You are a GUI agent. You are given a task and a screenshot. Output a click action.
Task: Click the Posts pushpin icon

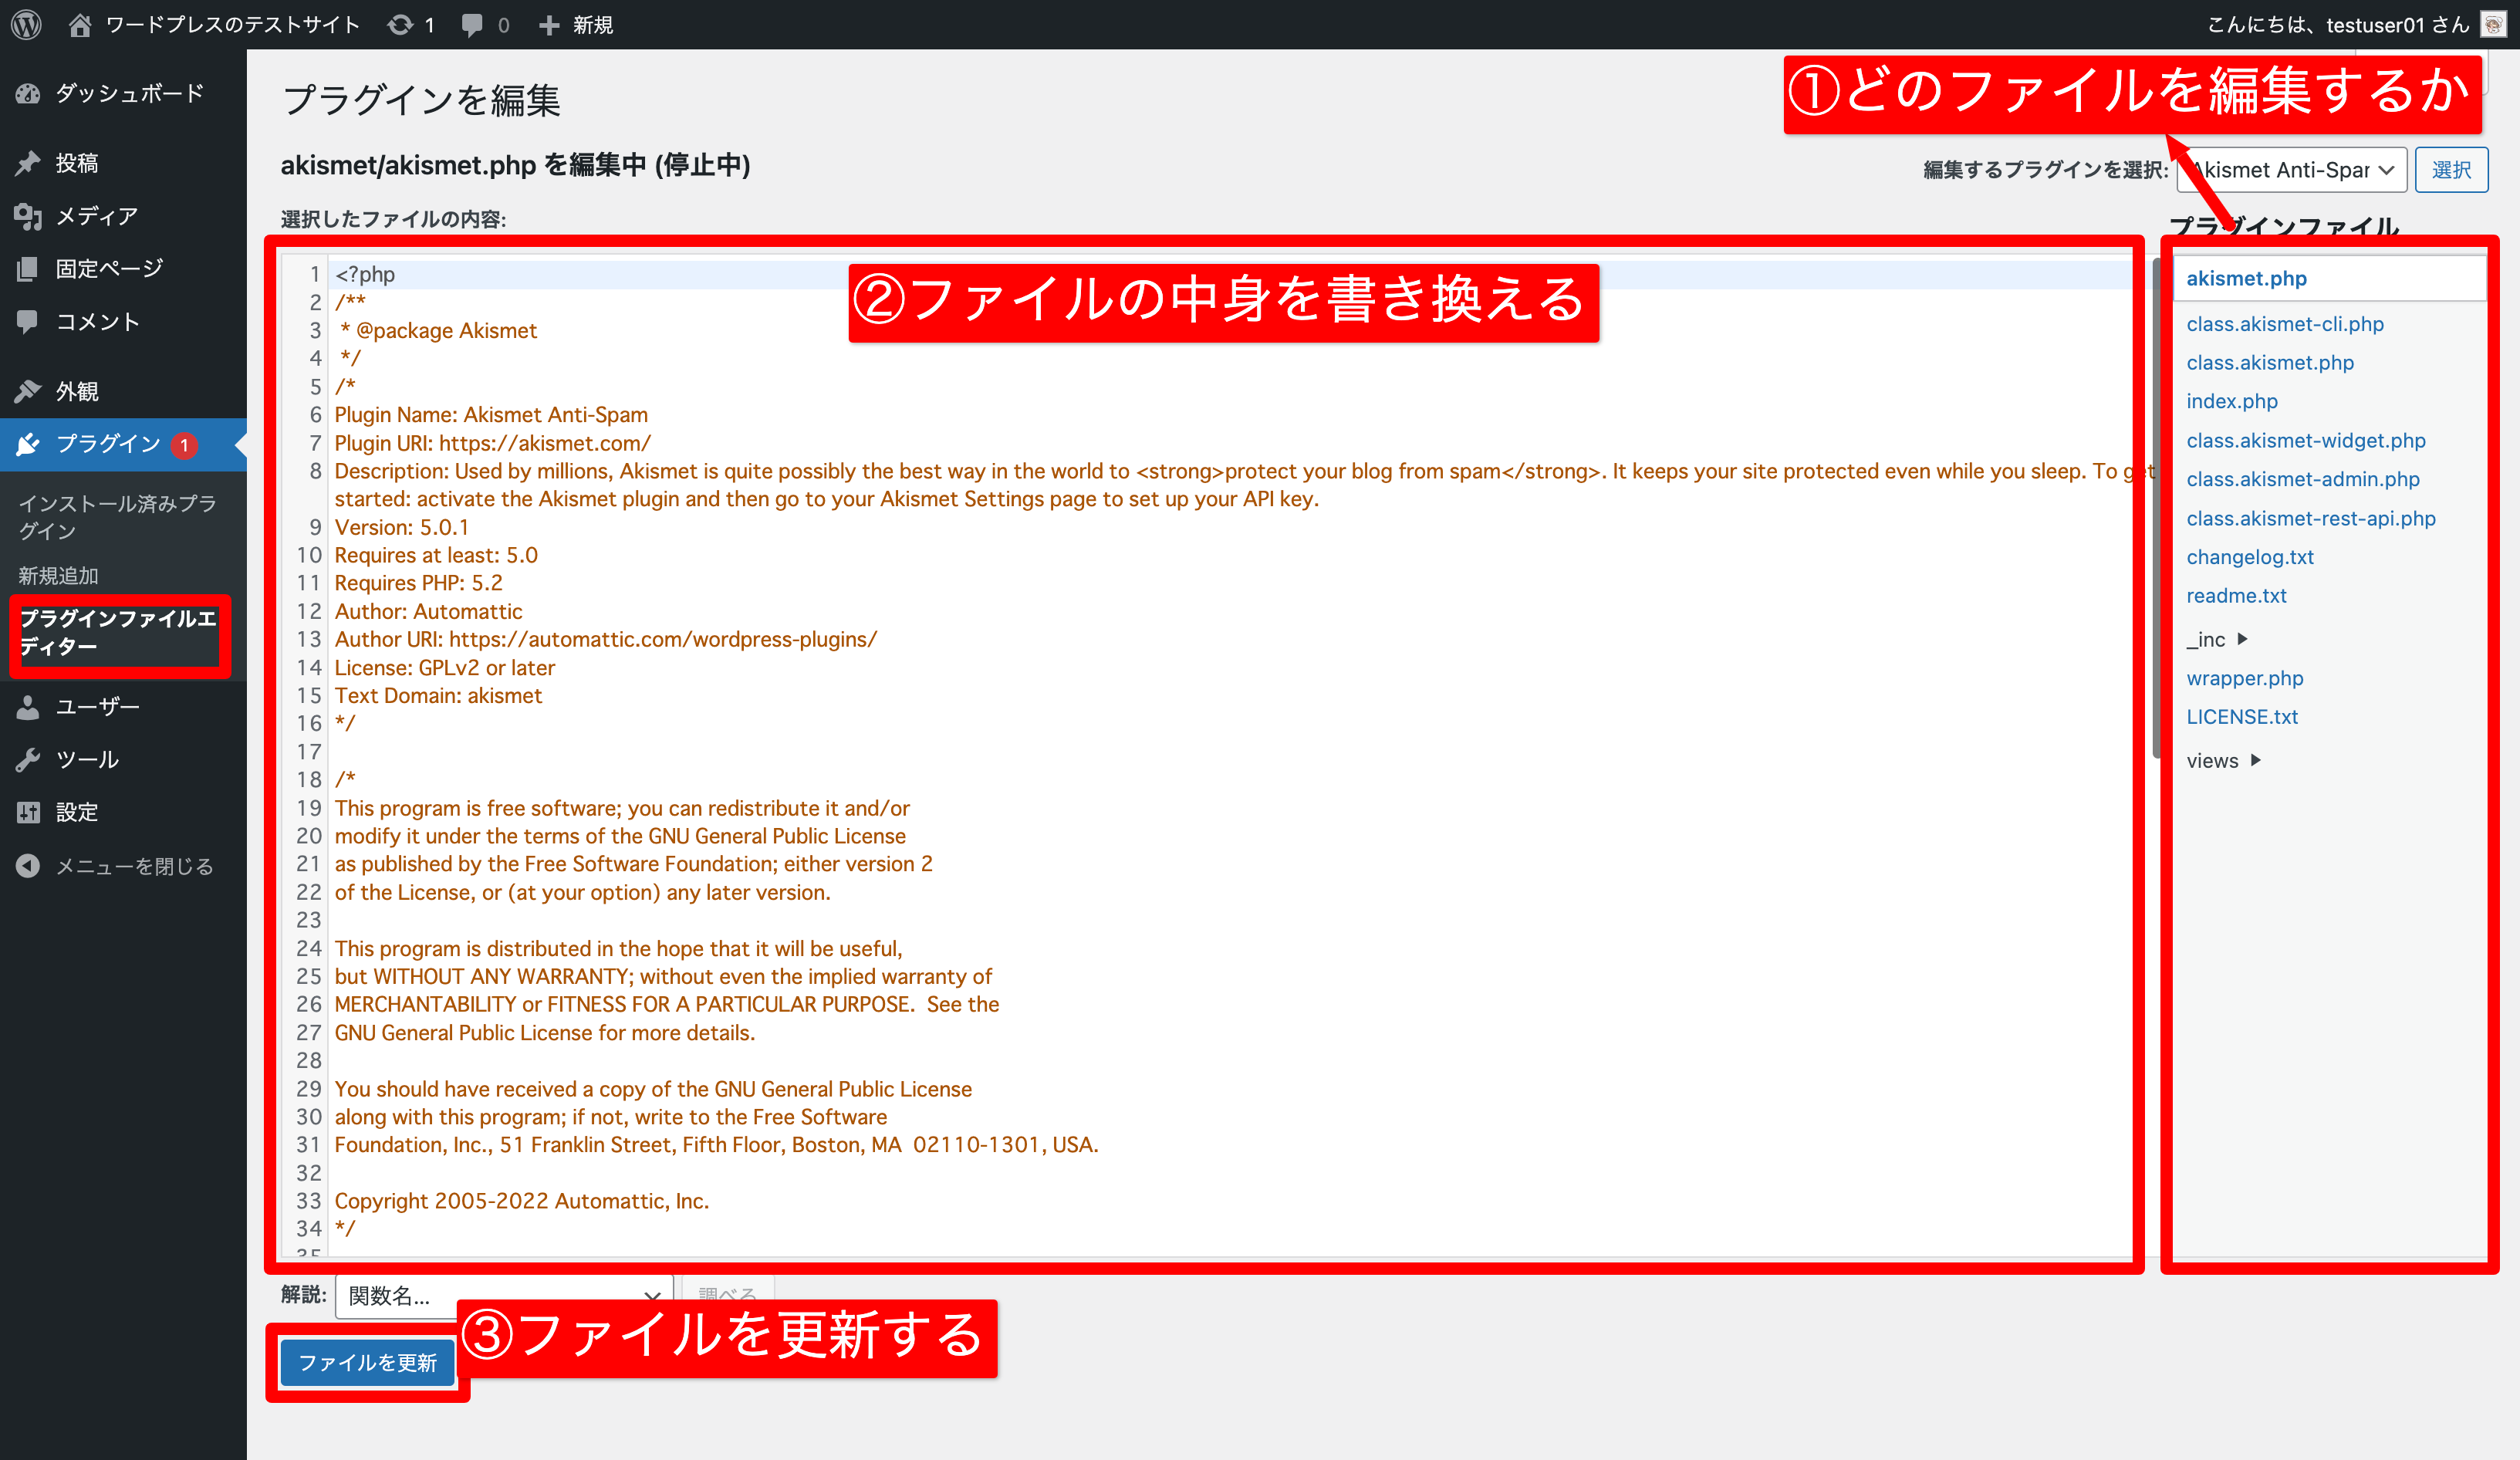(28, 163)
